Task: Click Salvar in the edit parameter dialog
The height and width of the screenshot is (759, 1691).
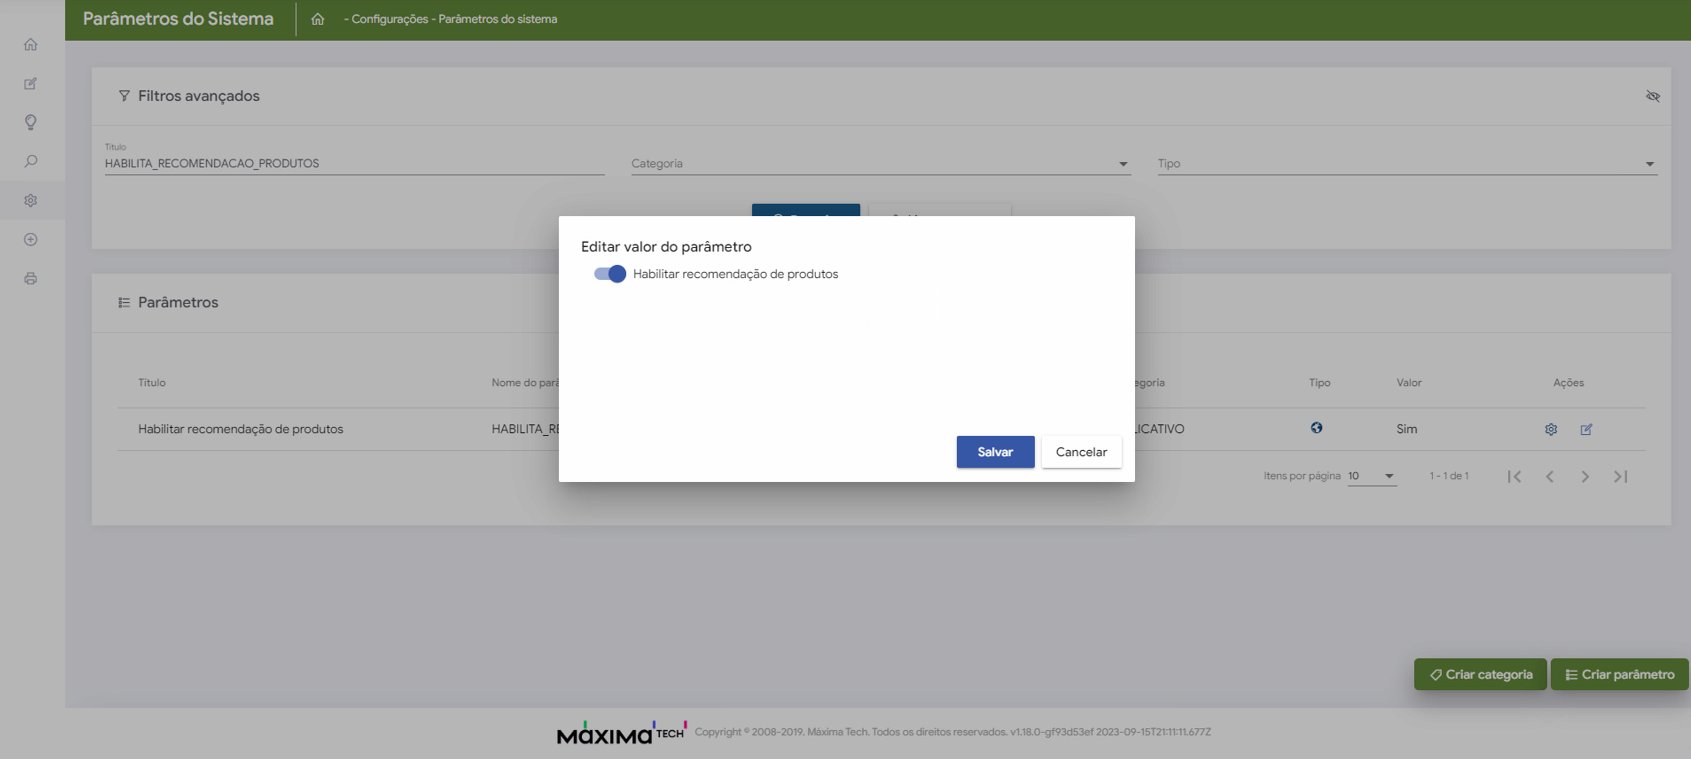Action: point(995,452)
